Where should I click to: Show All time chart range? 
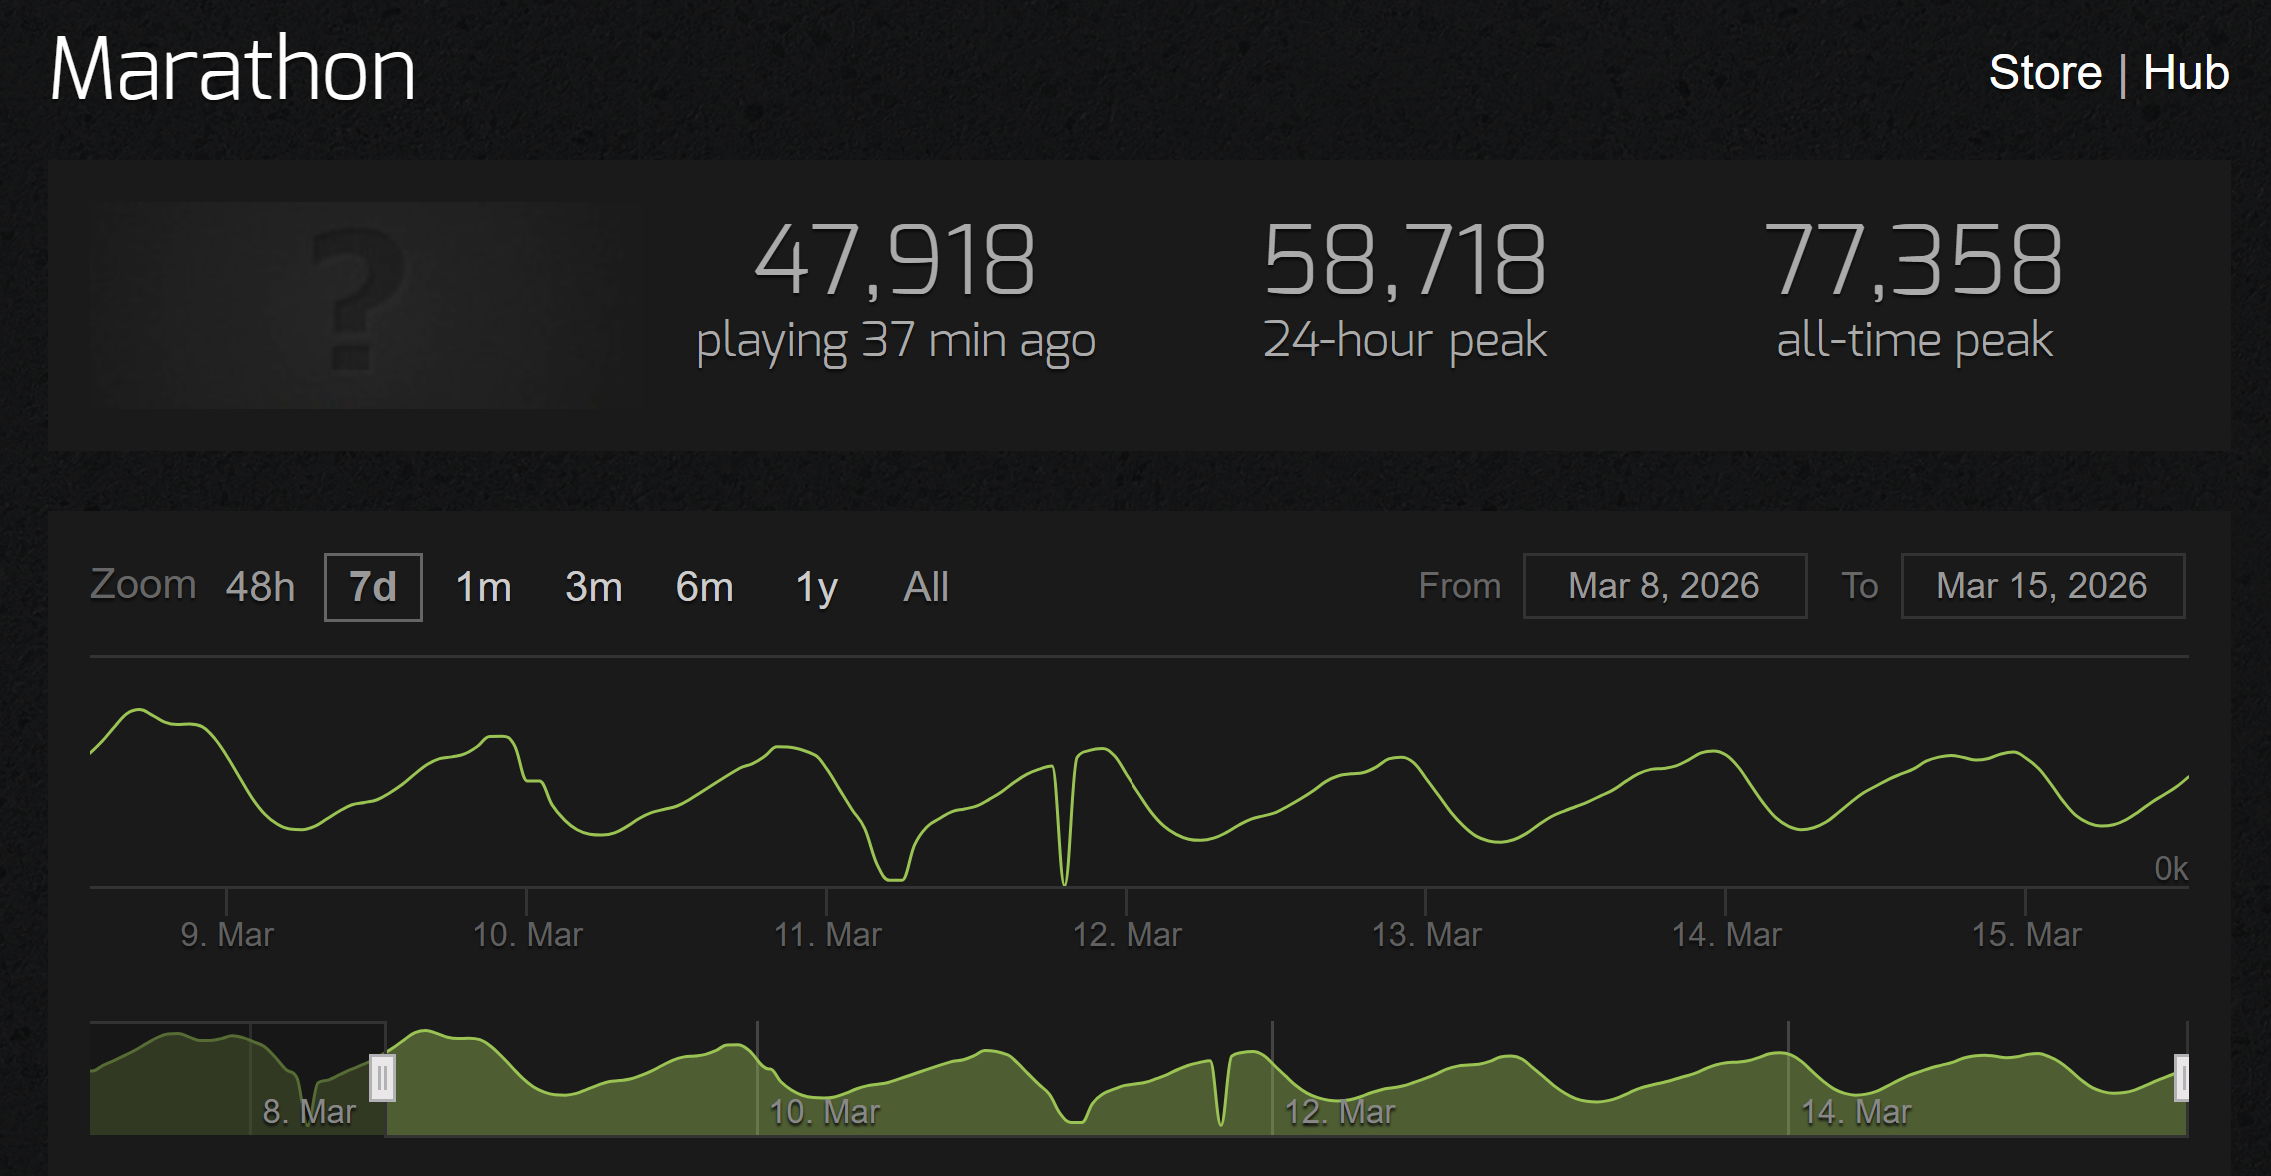click(x=926, y=587)
